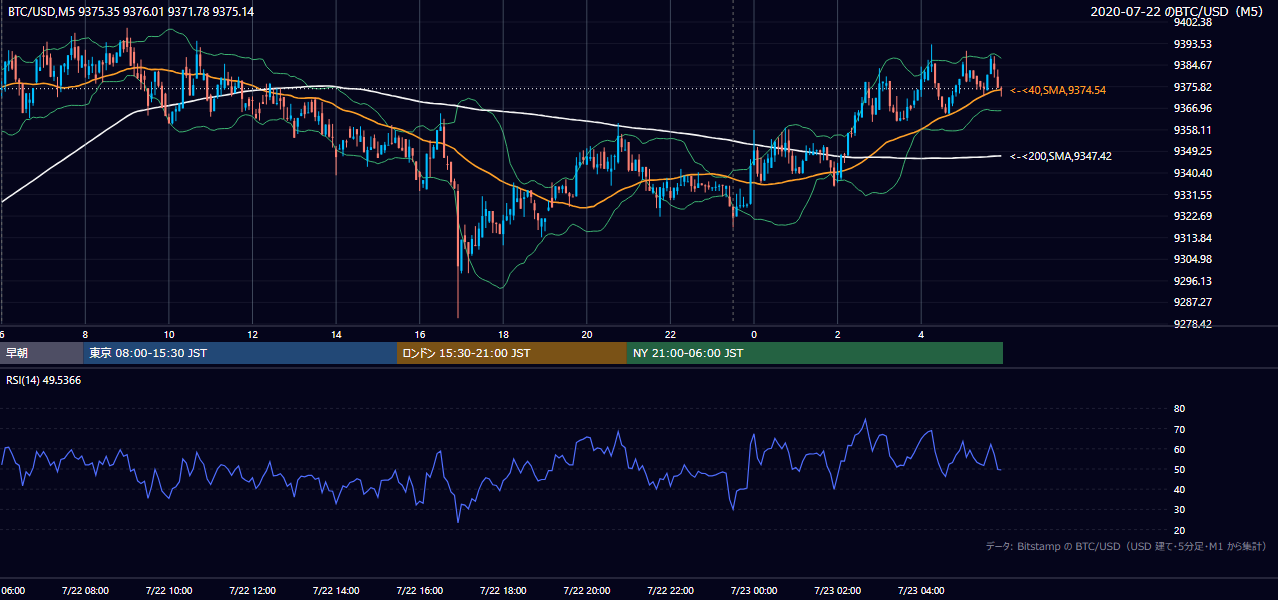Image resolution: width=1278 pixels, height=600 pixels.
Task: Click price axis value 9358.11
Action: (x=1192, y=130)
